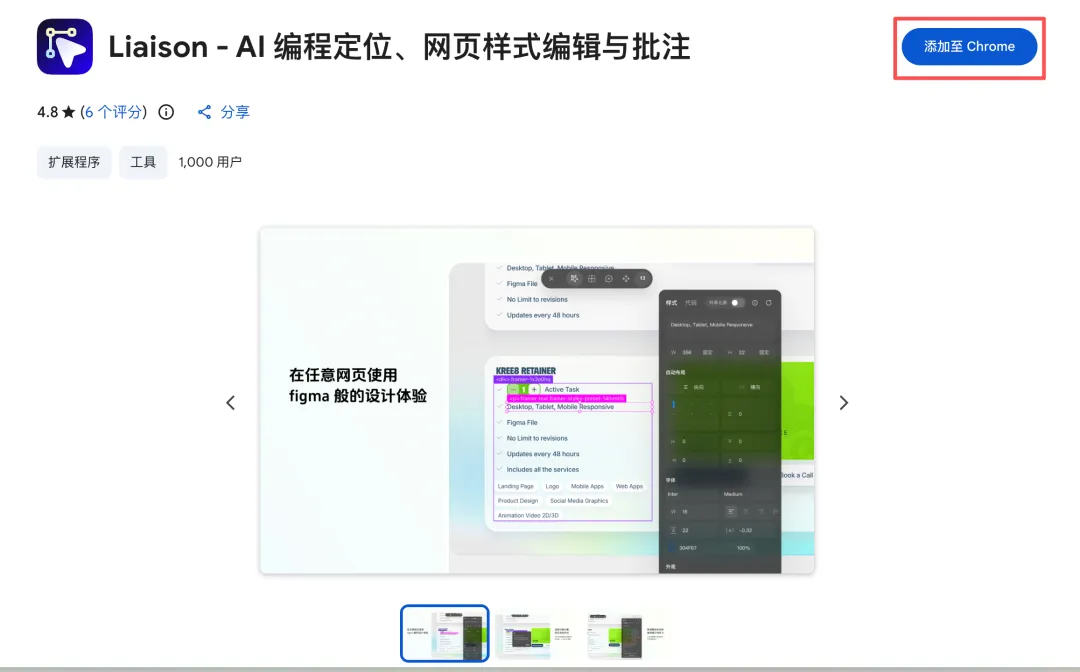Screen dimensions: 1080x672
Task: Select the first carousel thumbnail
Action: (x=445, y=633)
